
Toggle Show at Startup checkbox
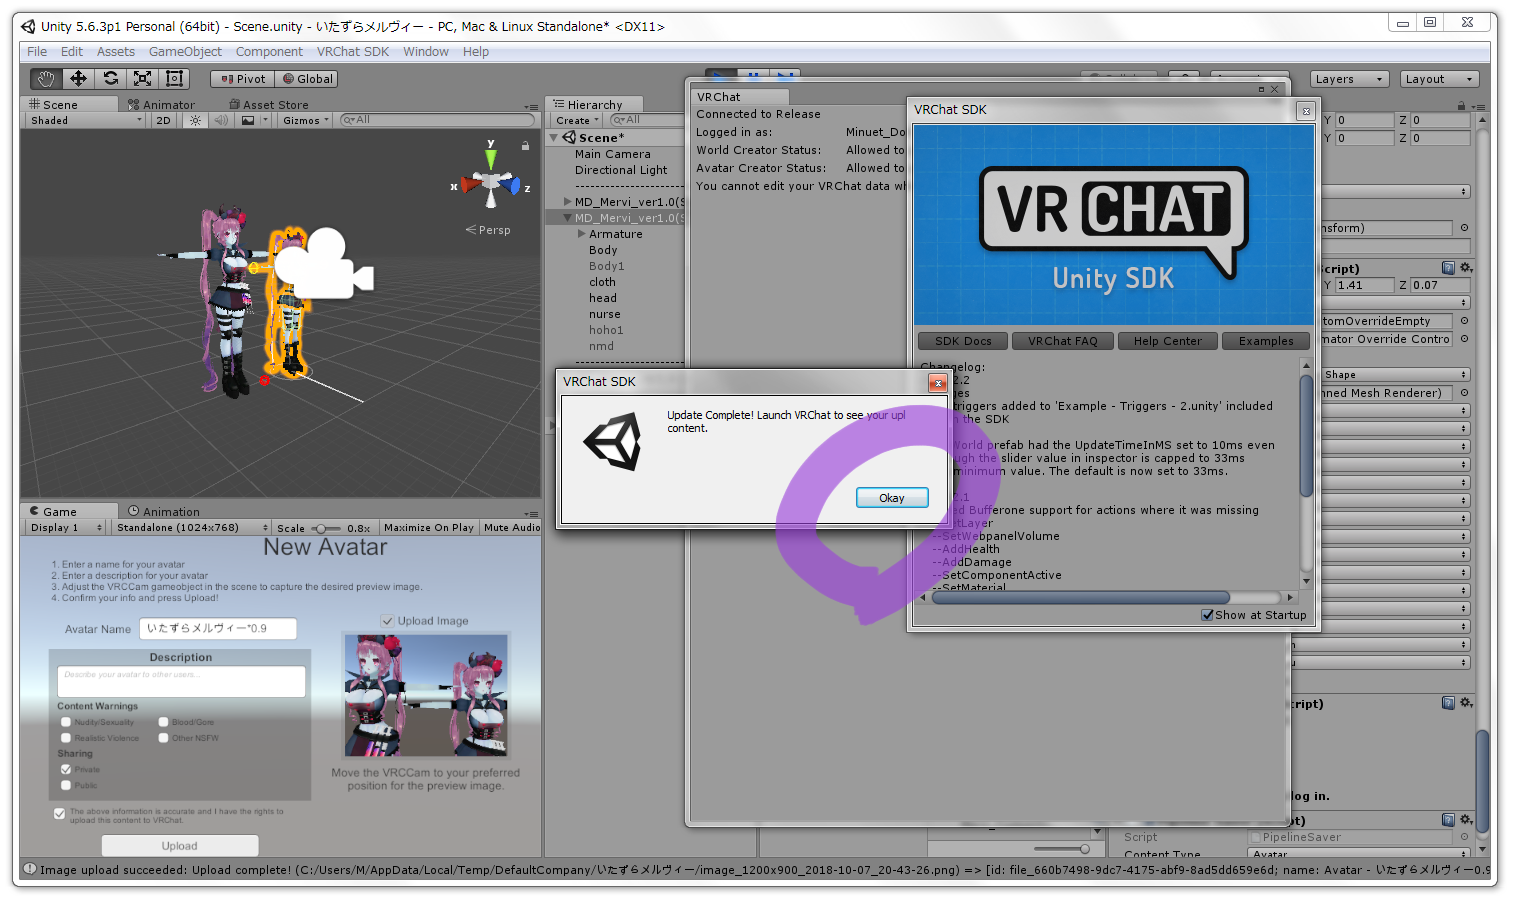(1207, 615)
